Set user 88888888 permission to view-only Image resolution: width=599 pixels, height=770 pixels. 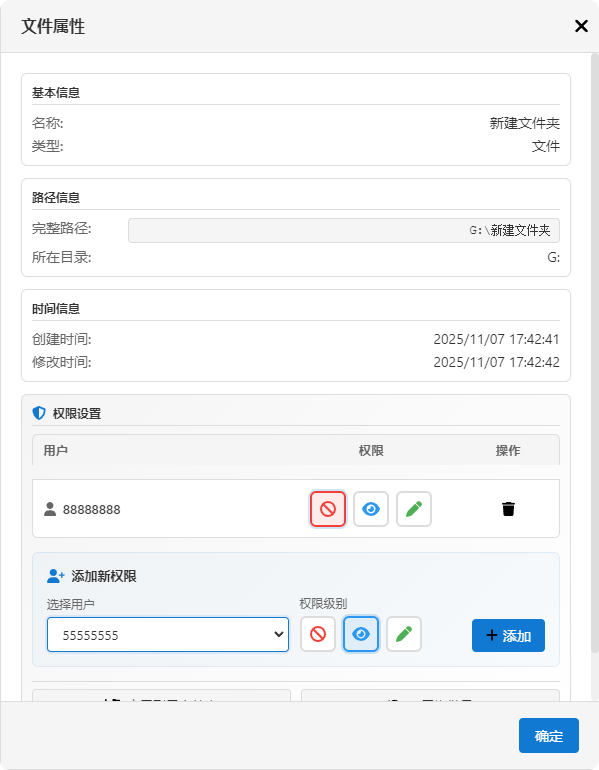371,509
